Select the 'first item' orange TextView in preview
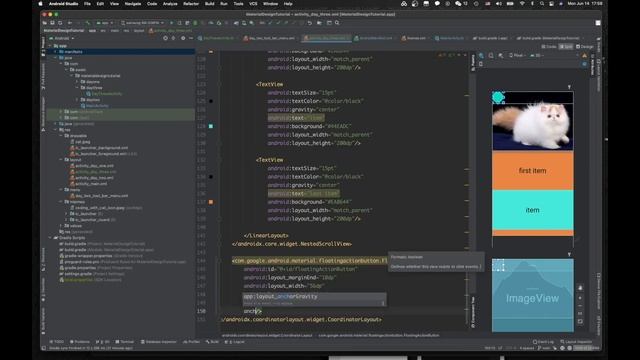640x360 pixels. (532, 171)
